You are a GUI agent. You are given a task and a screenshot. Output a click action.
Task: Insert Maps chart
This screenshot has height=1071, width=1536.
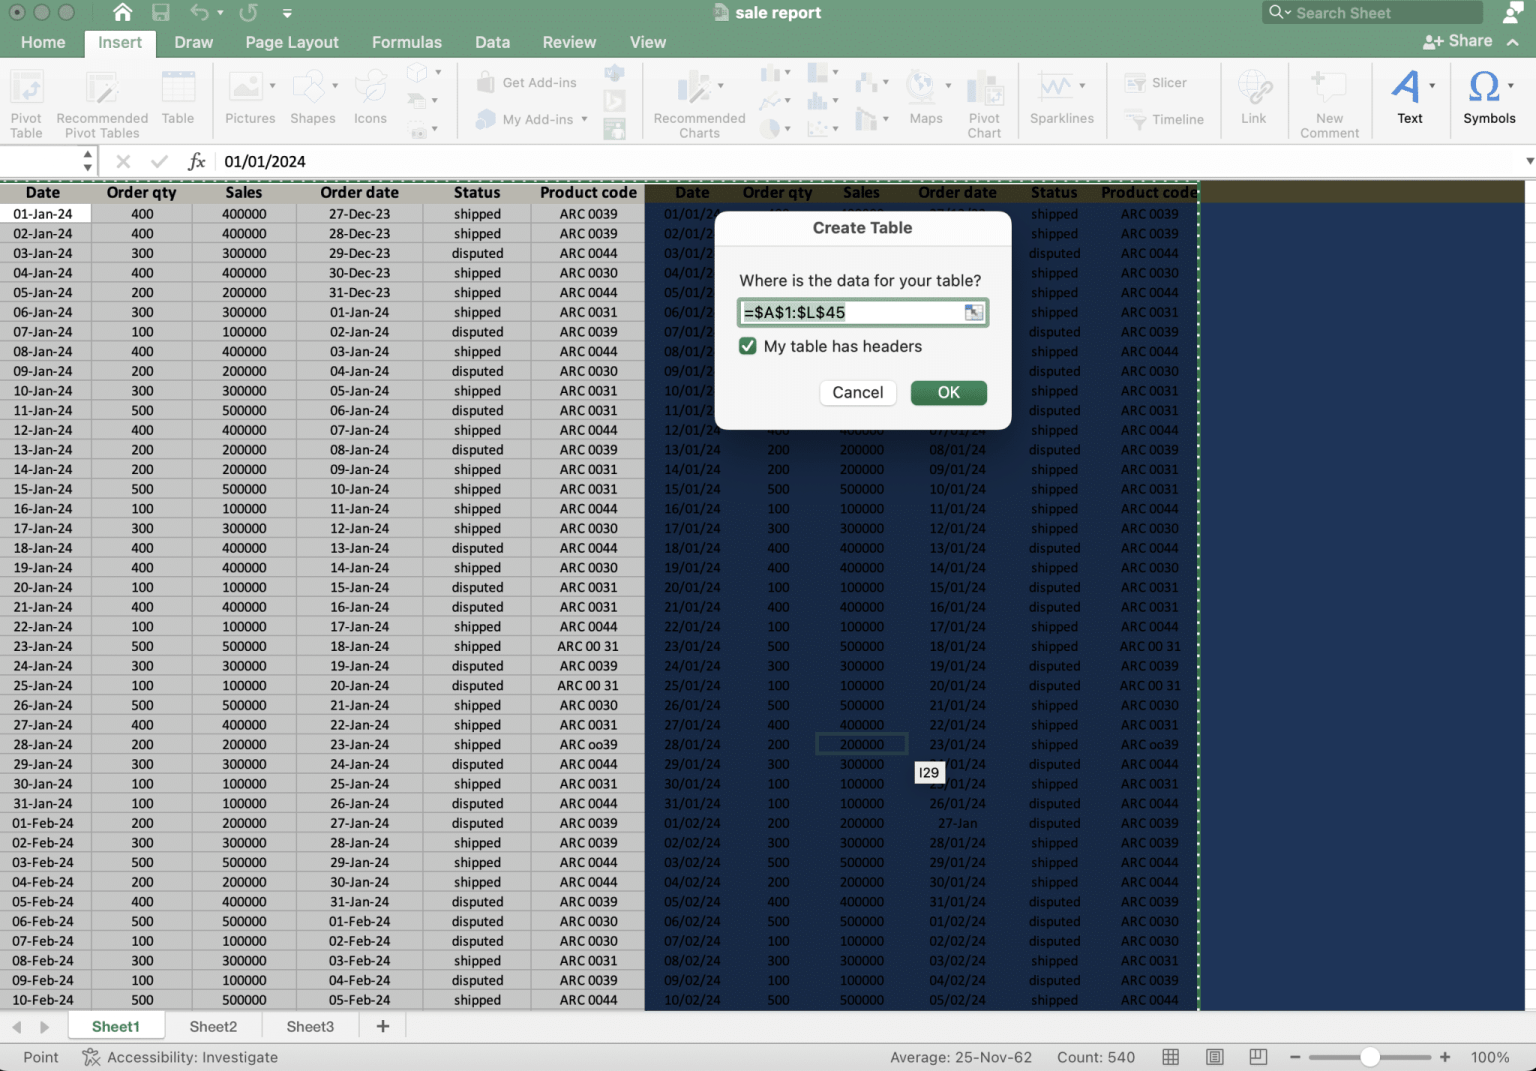[x=925, y=97]
